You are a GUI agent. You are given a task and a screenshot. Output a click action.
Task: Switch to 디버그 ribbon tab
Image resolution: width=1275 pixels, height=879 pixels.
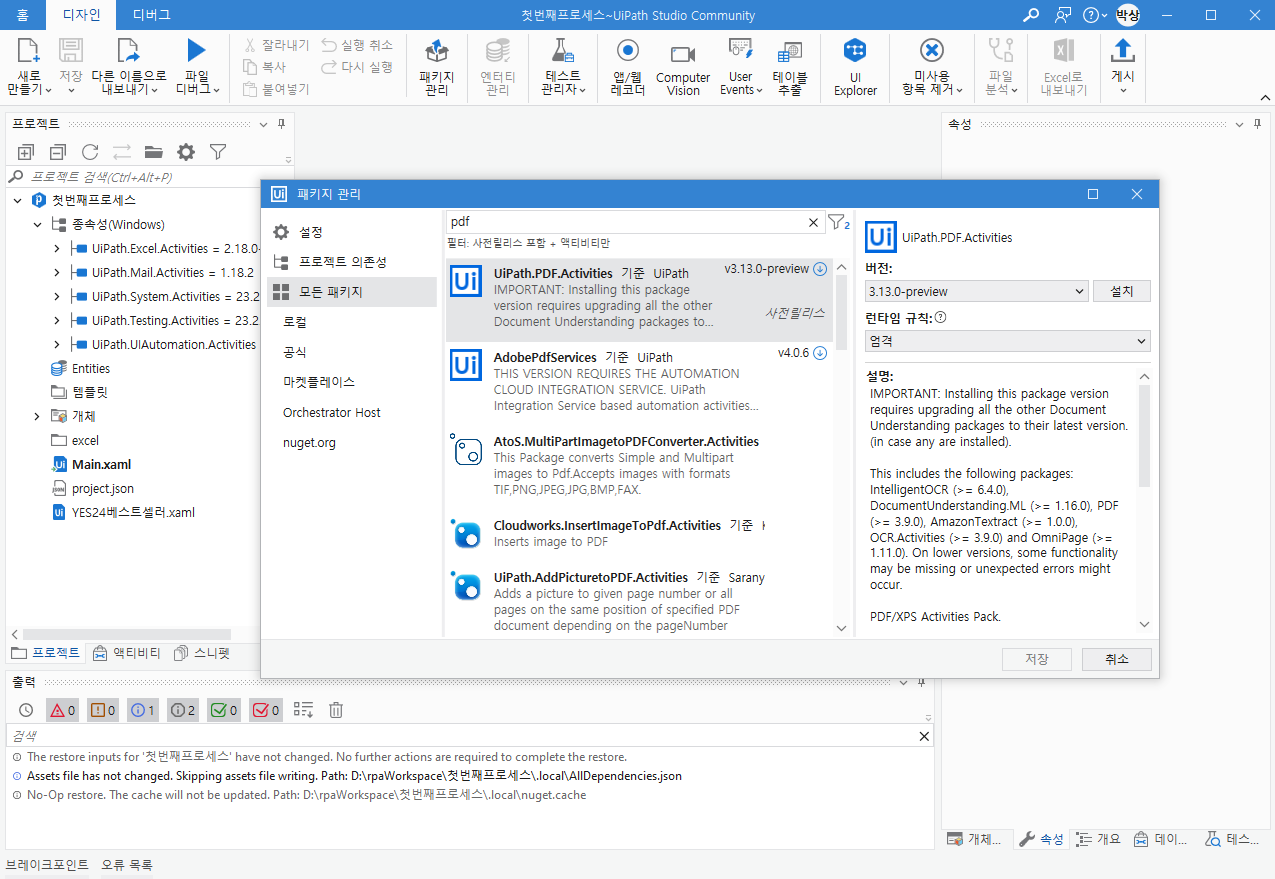pyautogui.click(x=151, y=15)
